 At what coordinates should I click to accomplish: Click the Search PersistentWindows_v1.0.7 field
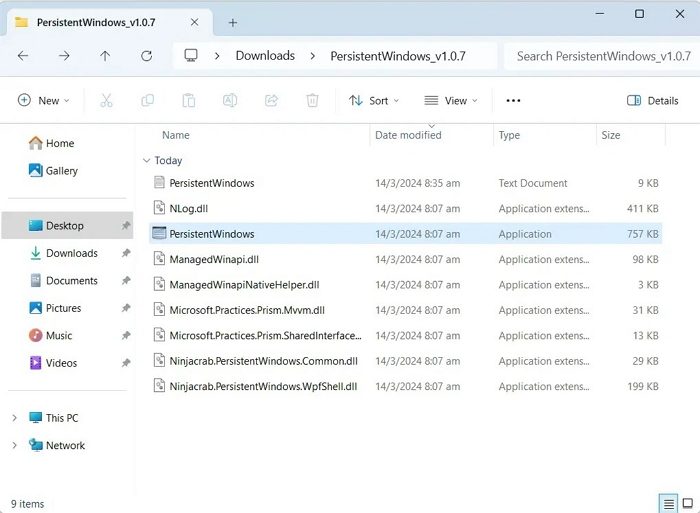click(600, 56)
